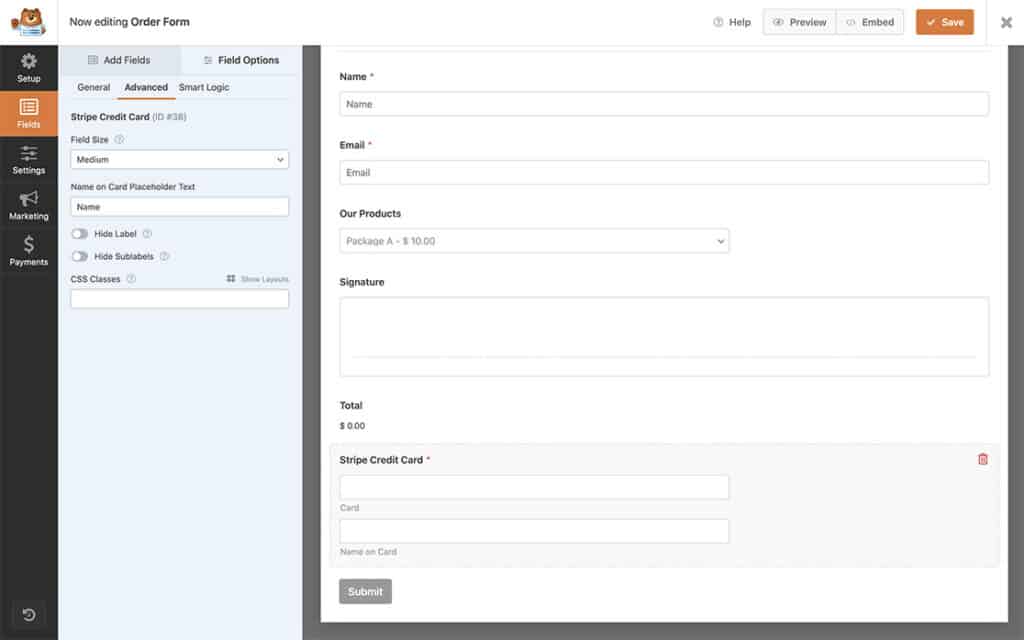This screenshot has height=640, width=1024.
Task: Open the Our Products package dropdown
Action: [x=535, y=240]
